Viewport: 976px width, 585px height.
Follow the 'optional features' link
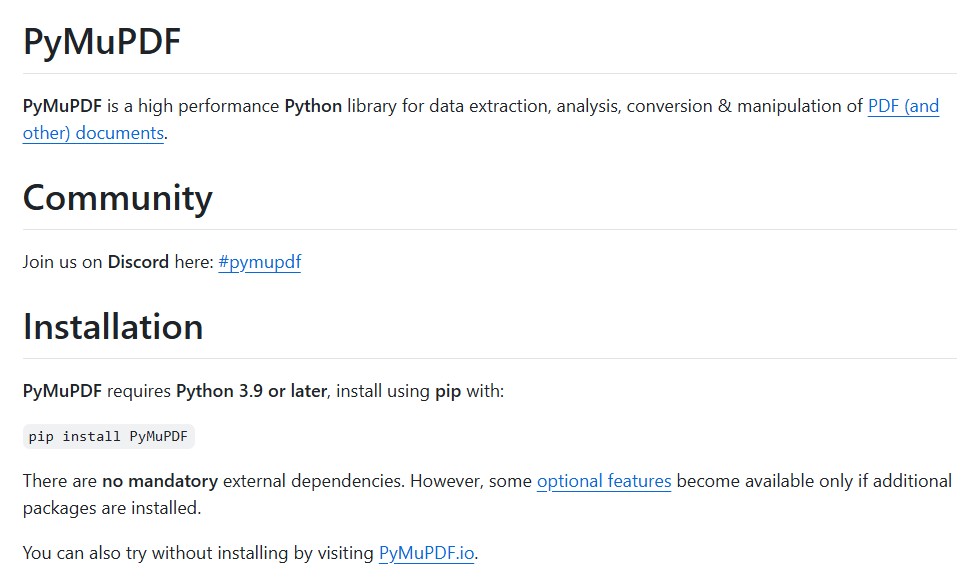603,481
